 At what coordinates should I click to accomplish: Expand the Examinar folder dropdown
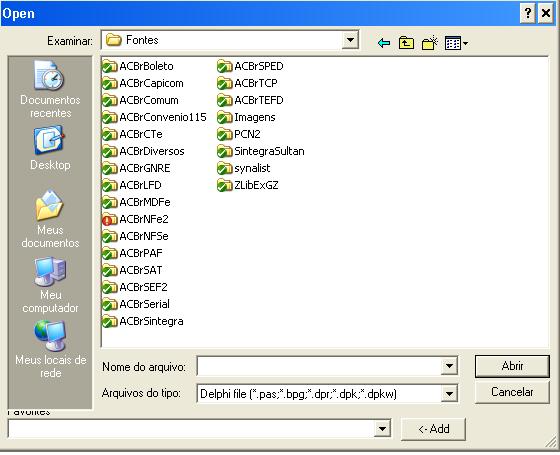tap(350, 40)
